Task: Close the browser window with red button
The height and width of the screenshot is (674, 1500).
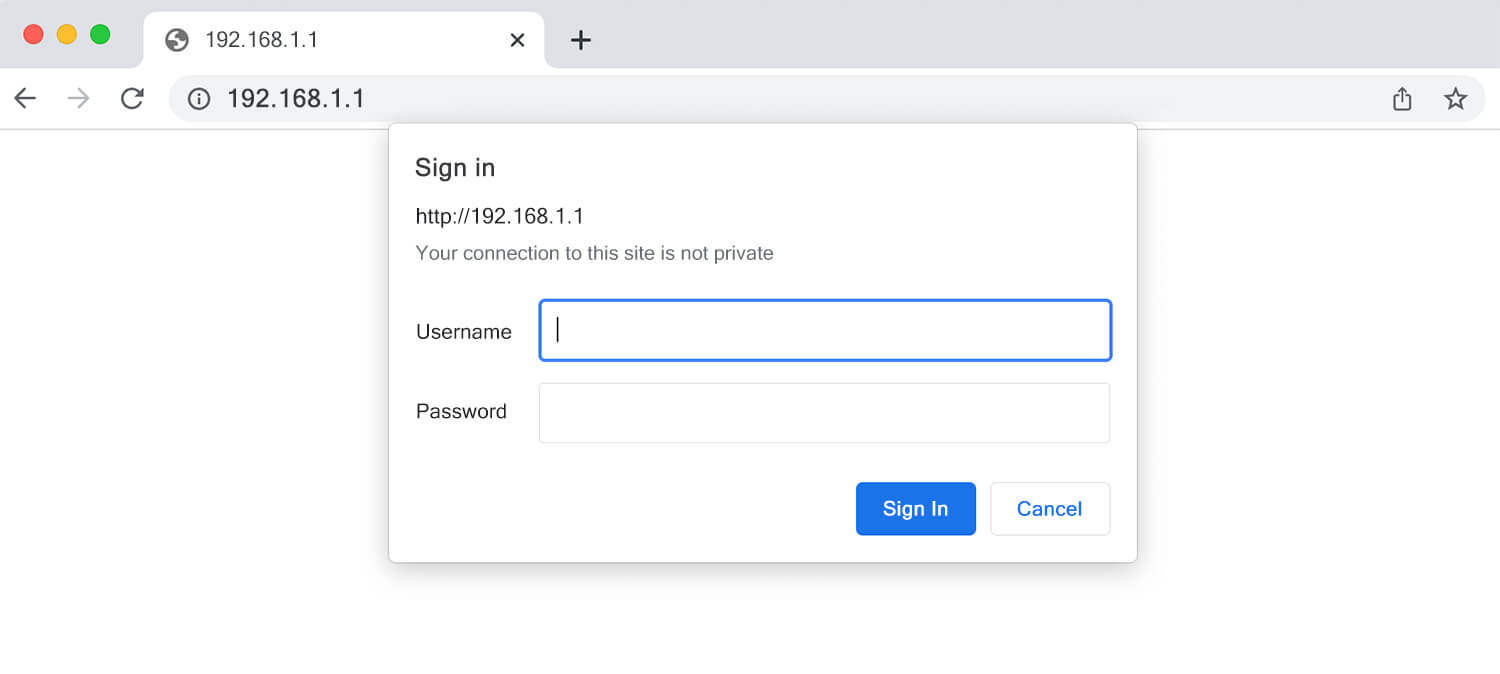Action: click(x=33, y=34)
